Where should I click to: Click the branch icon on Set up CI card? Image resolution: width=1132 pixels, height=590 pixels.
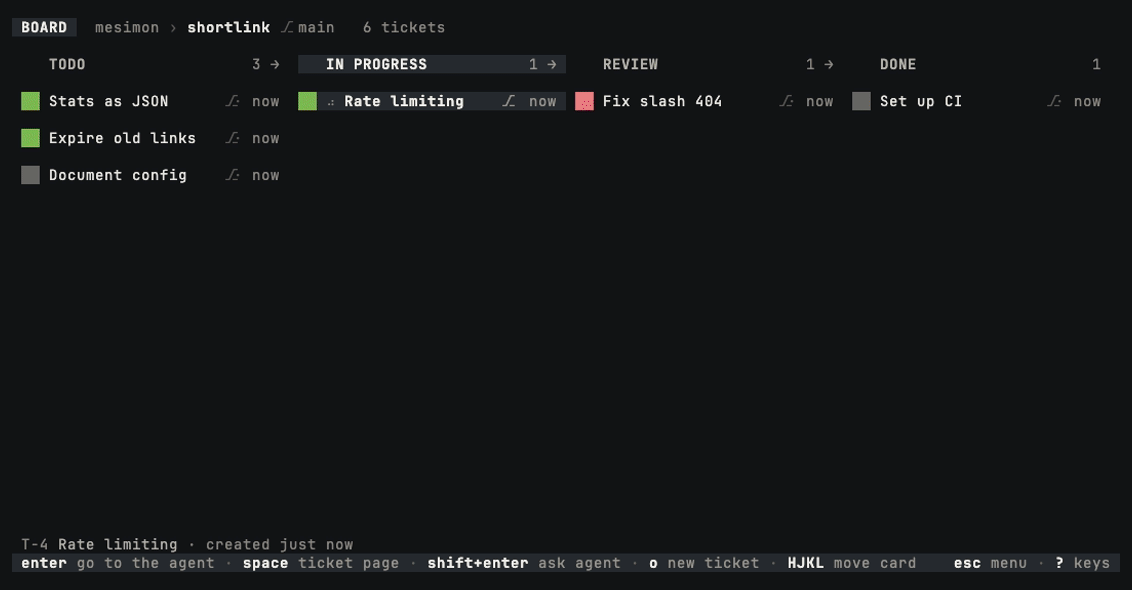coord(1054,101)
